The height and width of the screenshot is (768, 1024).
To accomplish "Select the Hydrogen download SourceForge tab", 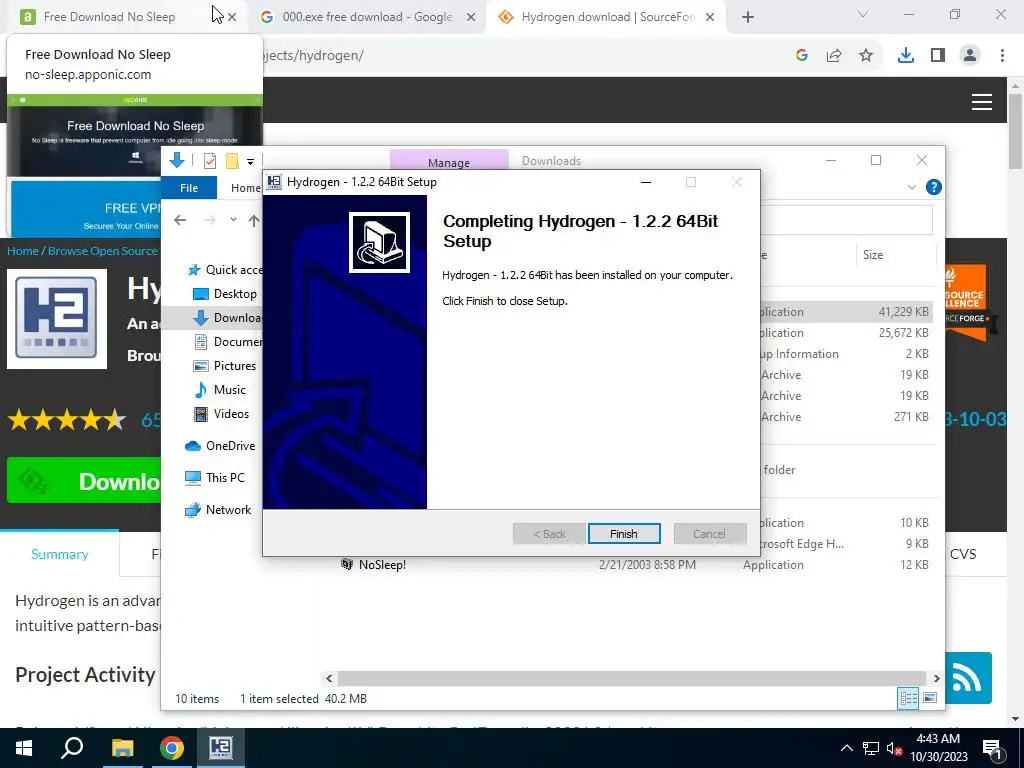I will [x=607, y=17].
